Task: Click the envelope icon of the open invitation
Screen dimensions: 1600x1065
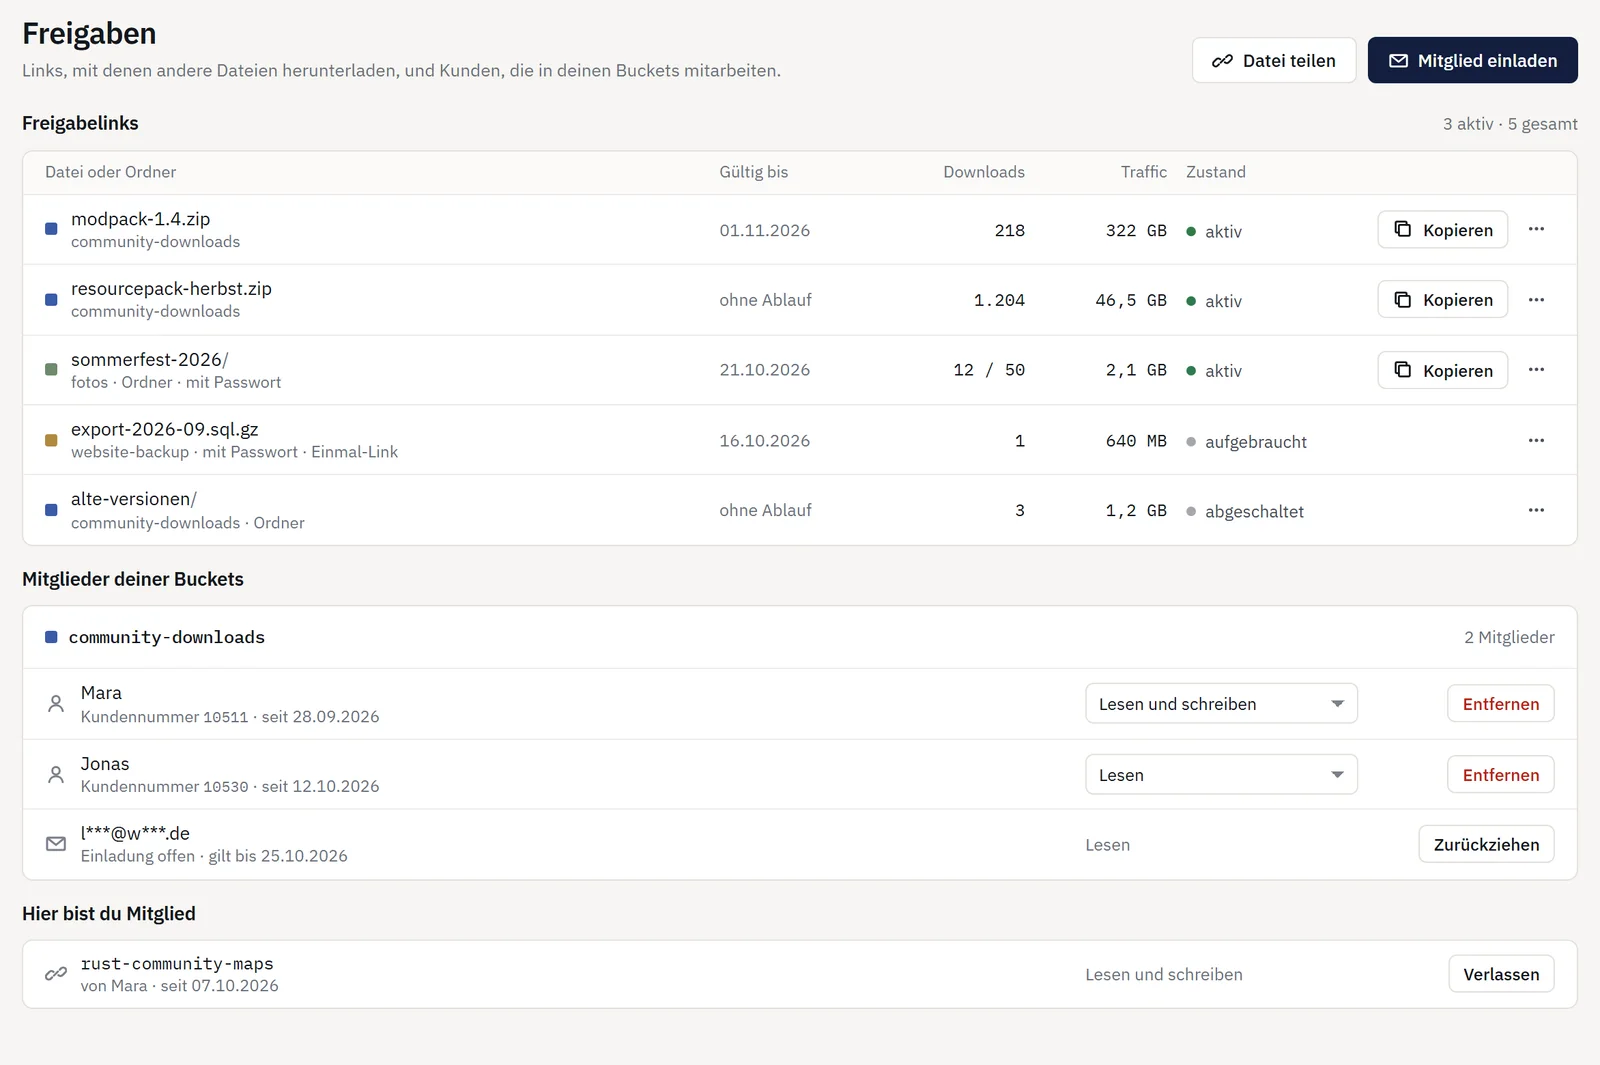Action: click(56, 844)
